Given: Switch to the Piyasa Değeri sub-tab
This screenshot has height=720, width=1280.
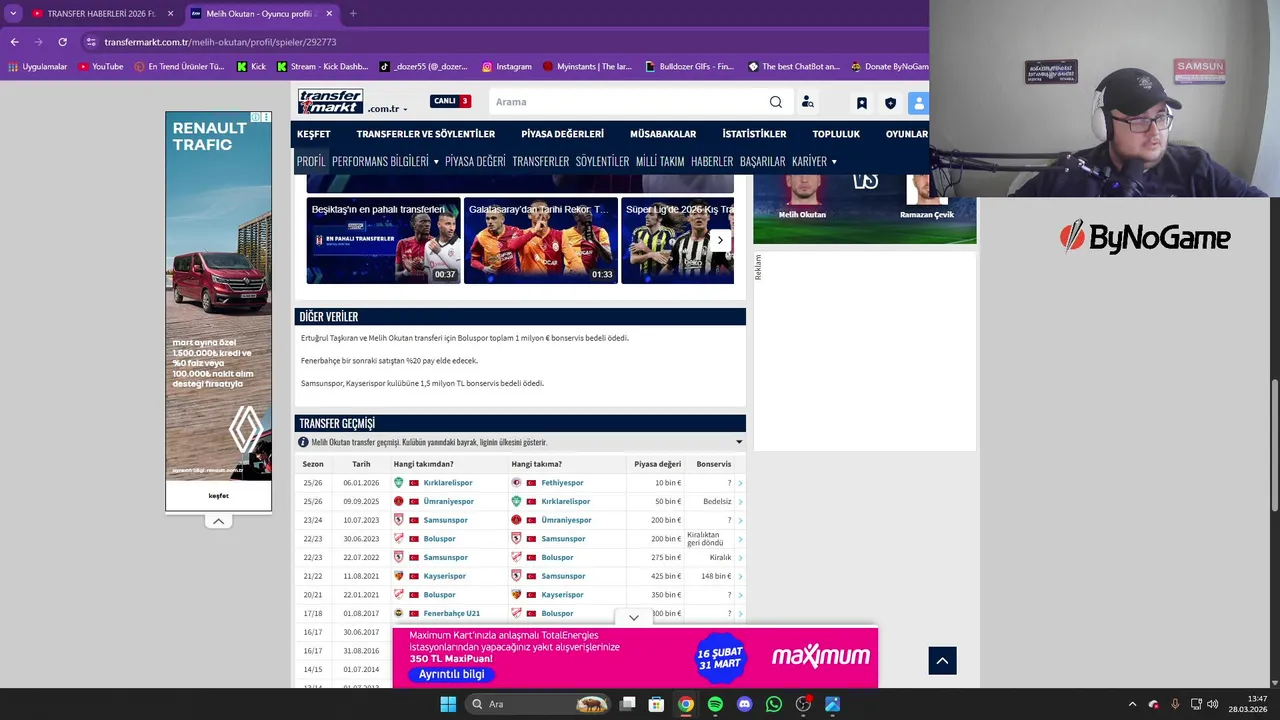Looking at the screenshot, I should click(475, 161).
